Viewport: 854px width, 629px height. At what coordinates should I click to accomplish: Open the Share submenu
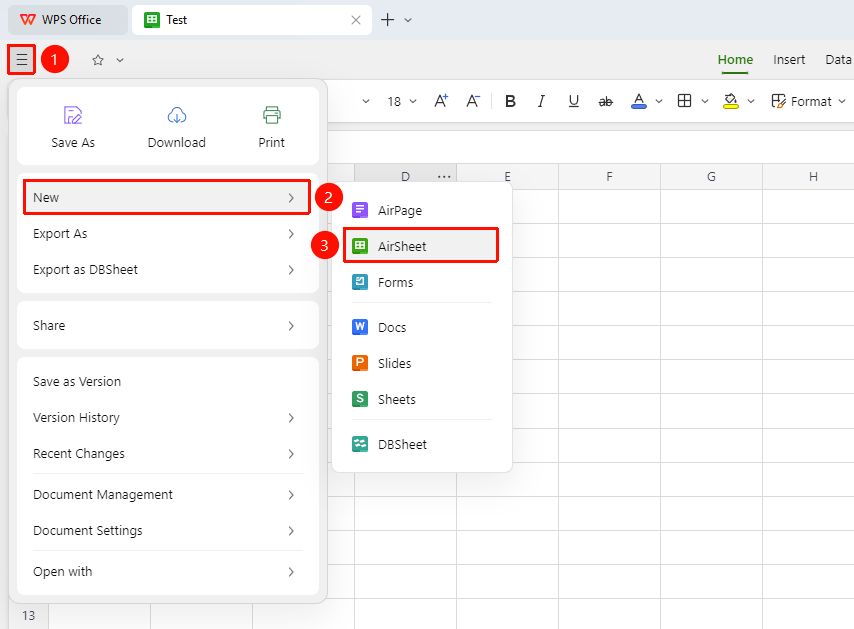(167, 326)
